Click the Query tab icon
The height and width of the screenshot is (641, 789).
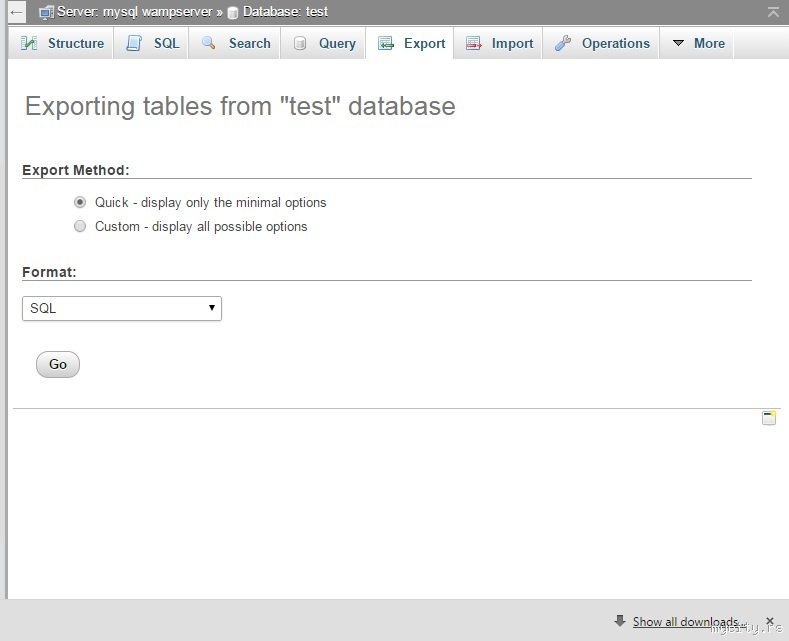[x=300, y=44]
